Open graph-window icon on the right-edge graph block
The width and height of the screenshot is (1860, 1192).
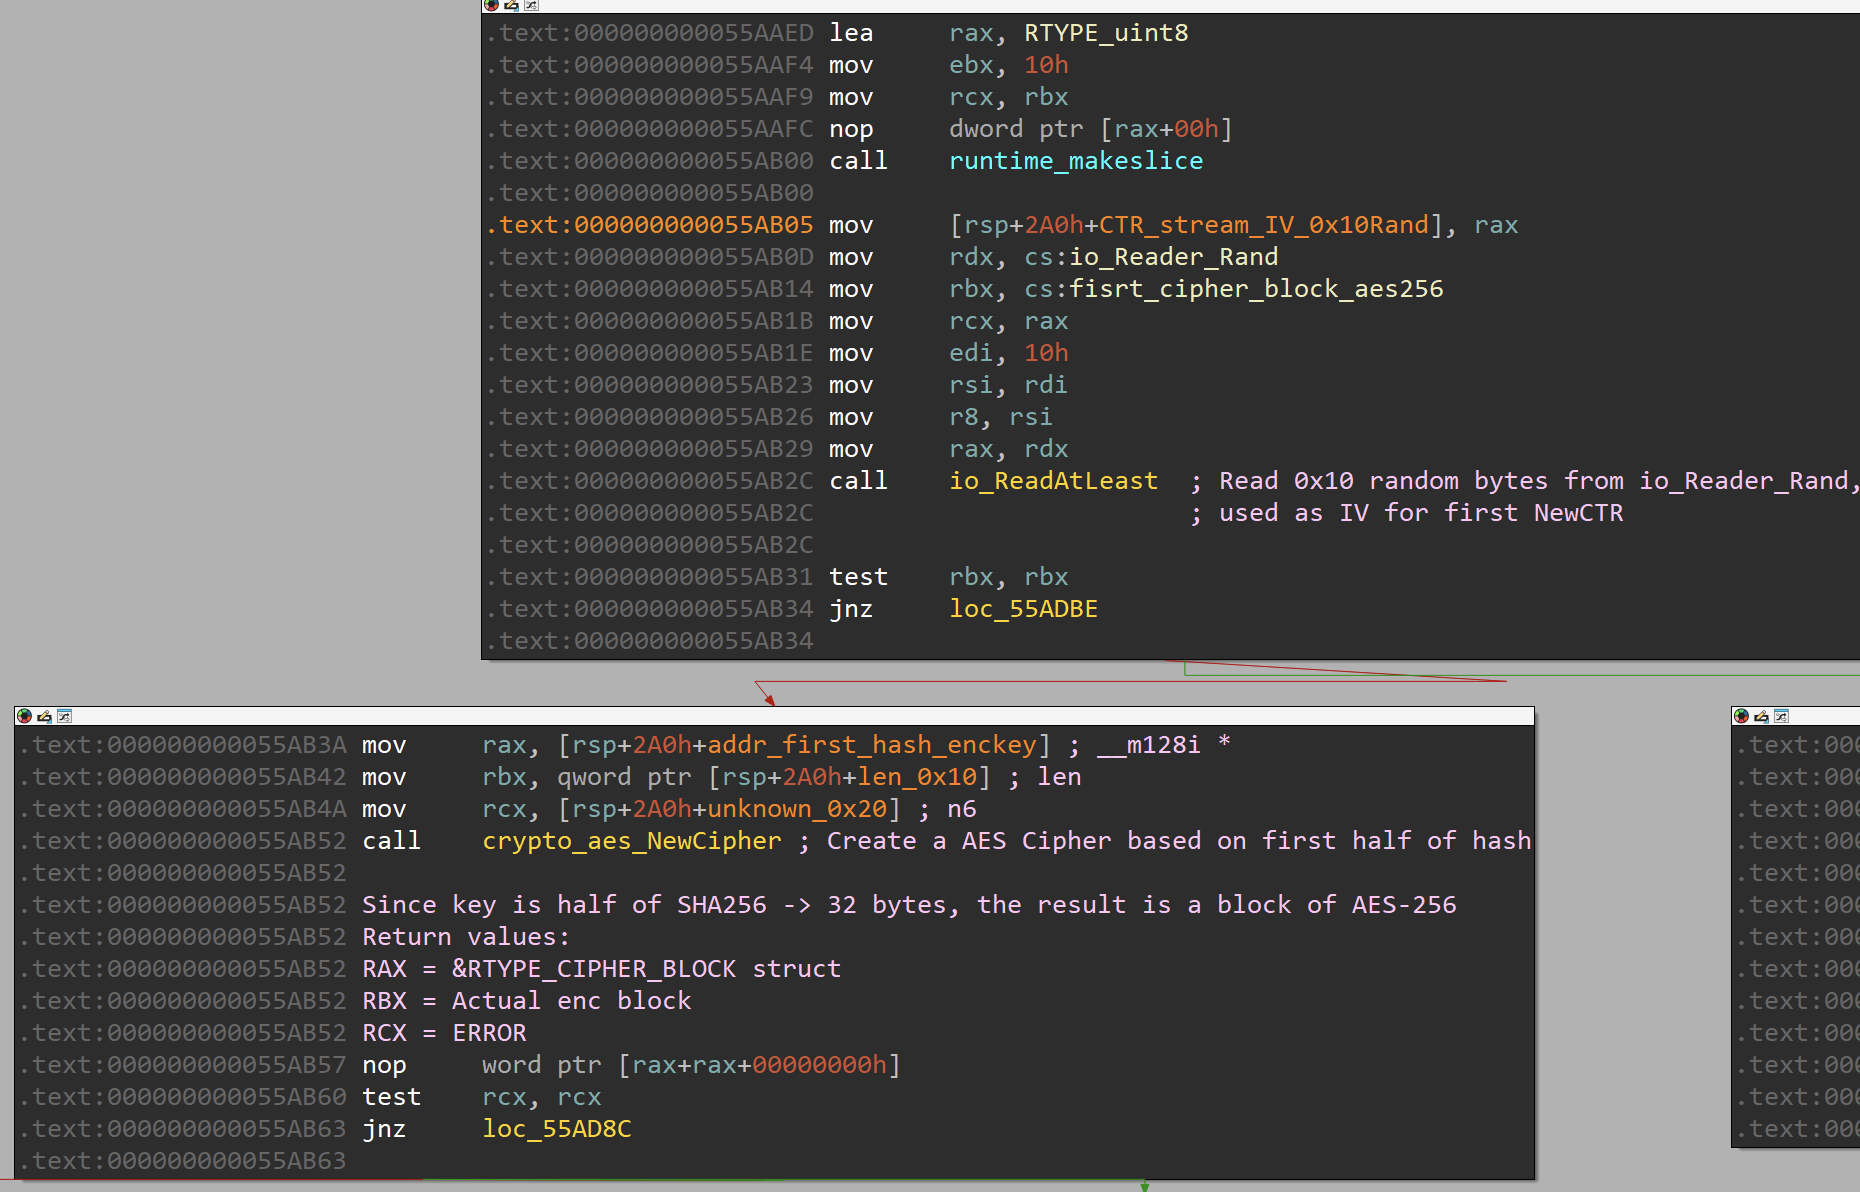(x=1781, y=716)
